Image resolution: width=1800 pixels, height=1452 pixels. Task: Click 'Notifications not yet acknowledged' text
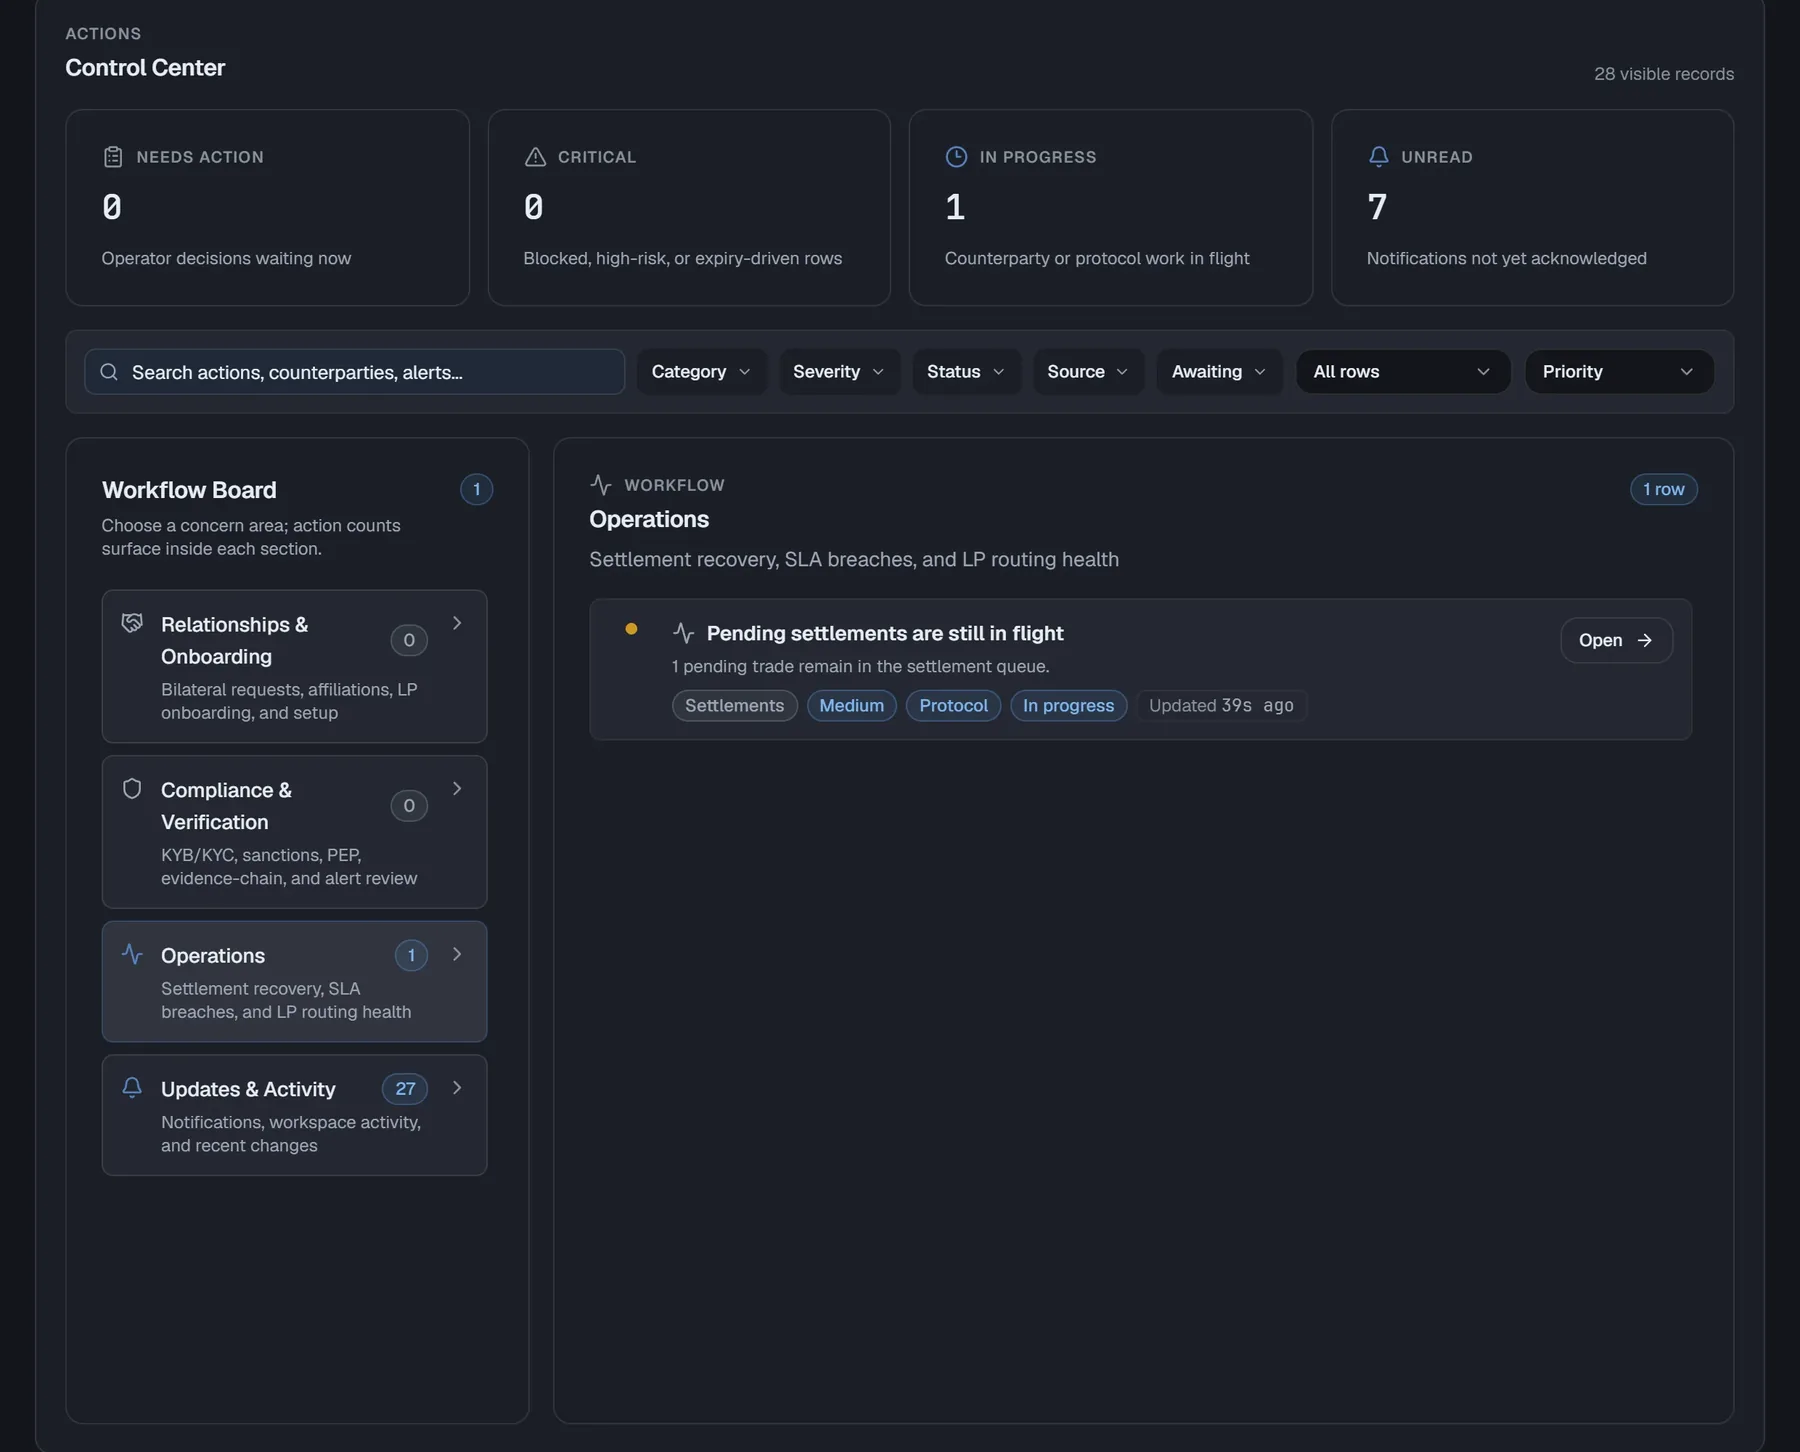tap(1507, 258)
